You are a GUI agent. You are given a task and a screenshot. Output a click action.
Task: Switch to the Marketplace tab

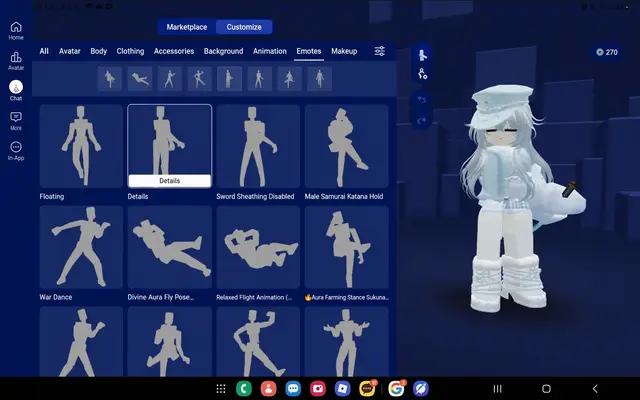(187, 27)
